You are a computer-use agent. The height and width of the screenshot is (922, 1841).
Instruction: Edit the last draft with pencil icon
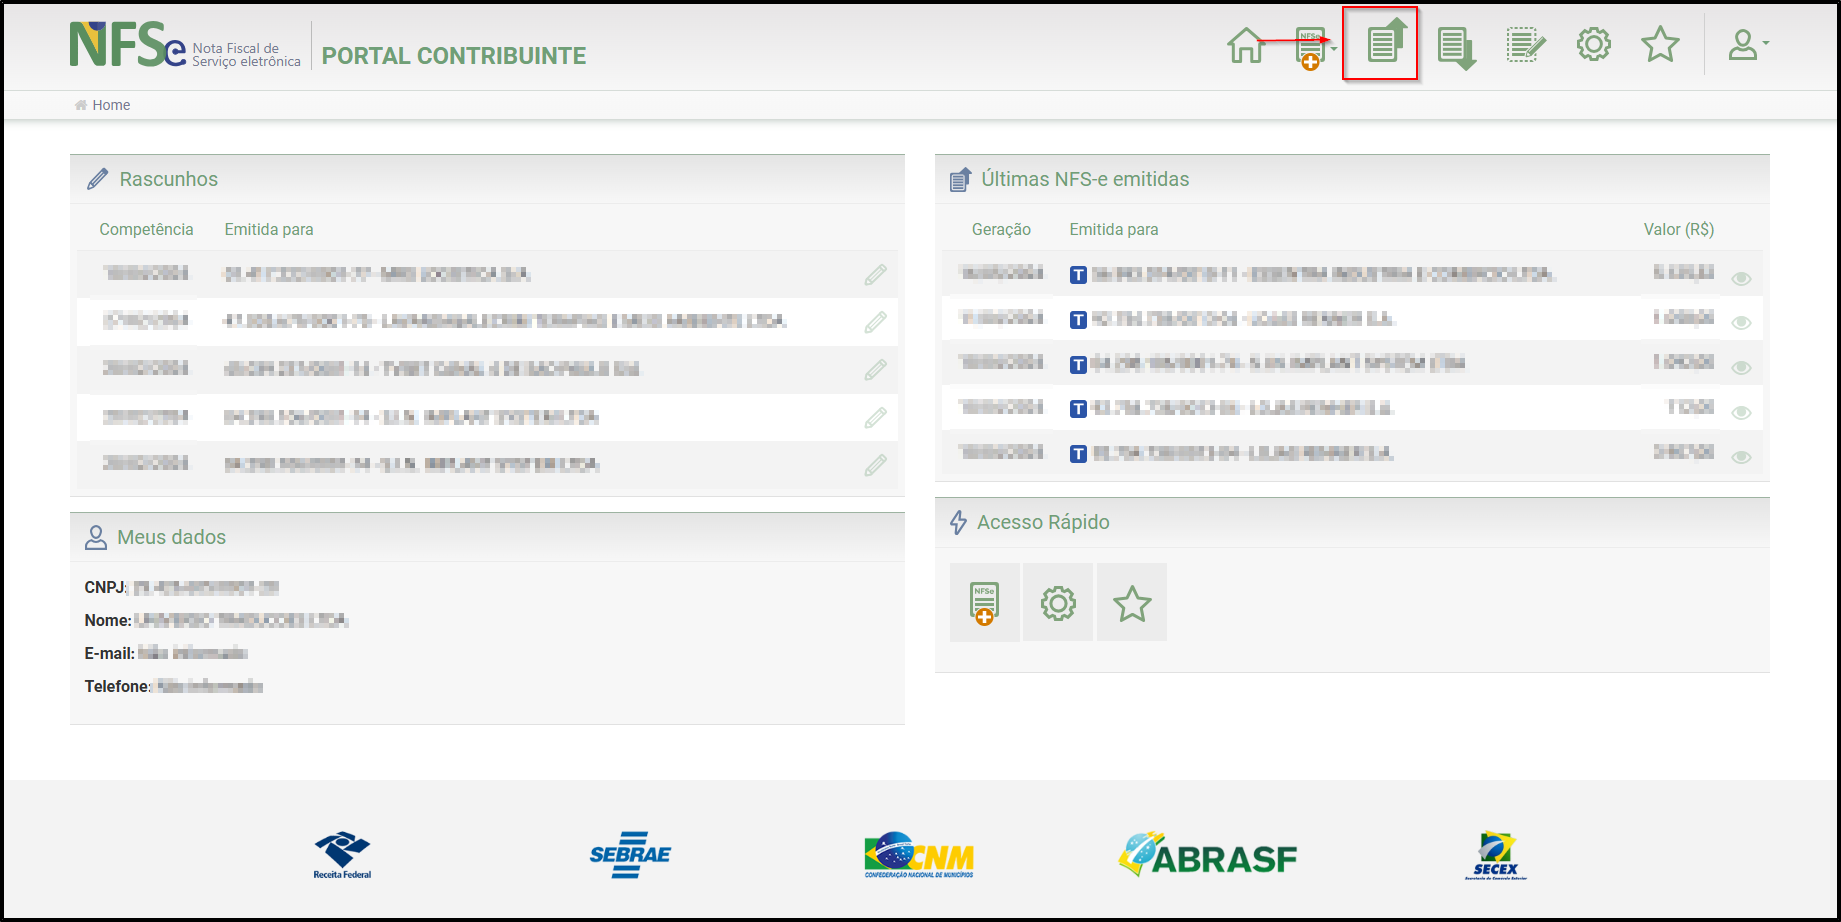point(875,465)
